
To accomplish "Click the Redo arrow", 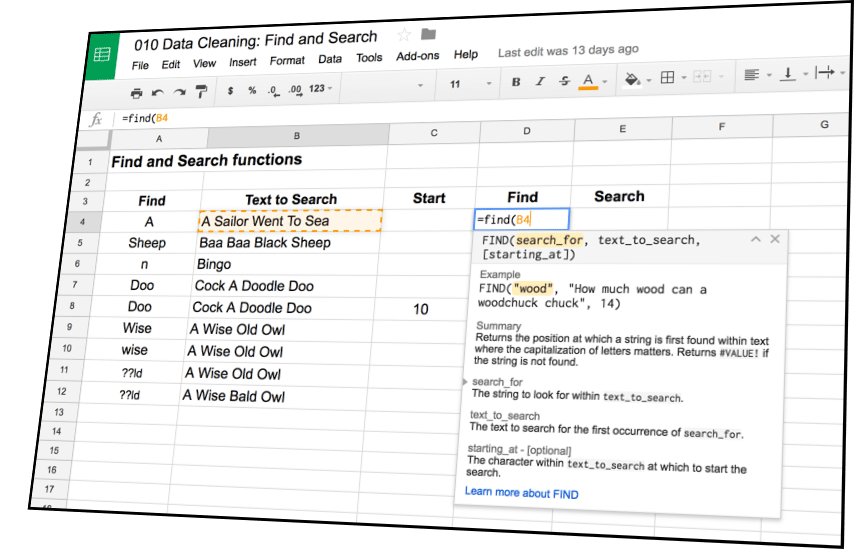I will coord(180,92).
